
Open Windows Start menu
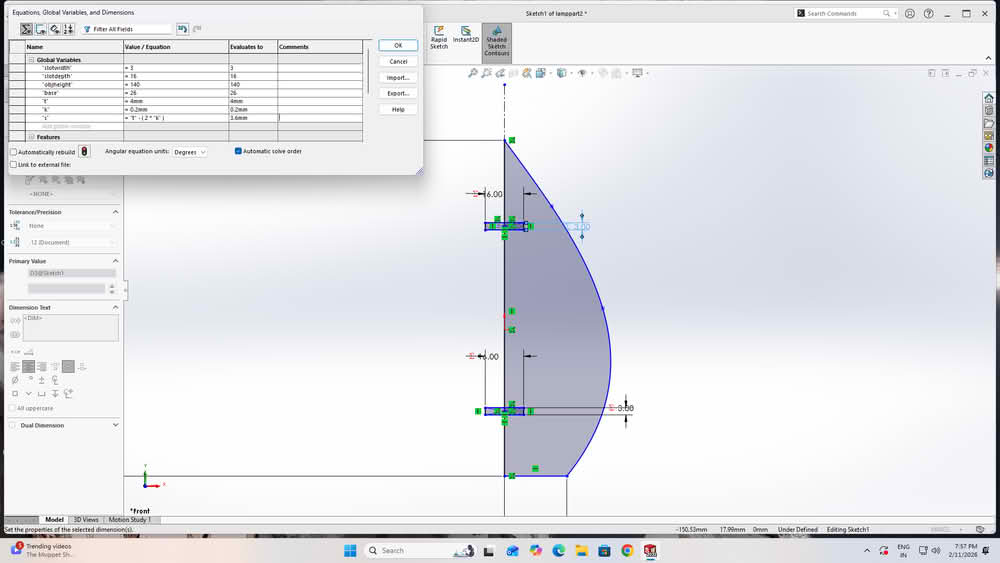coord(350,550)
